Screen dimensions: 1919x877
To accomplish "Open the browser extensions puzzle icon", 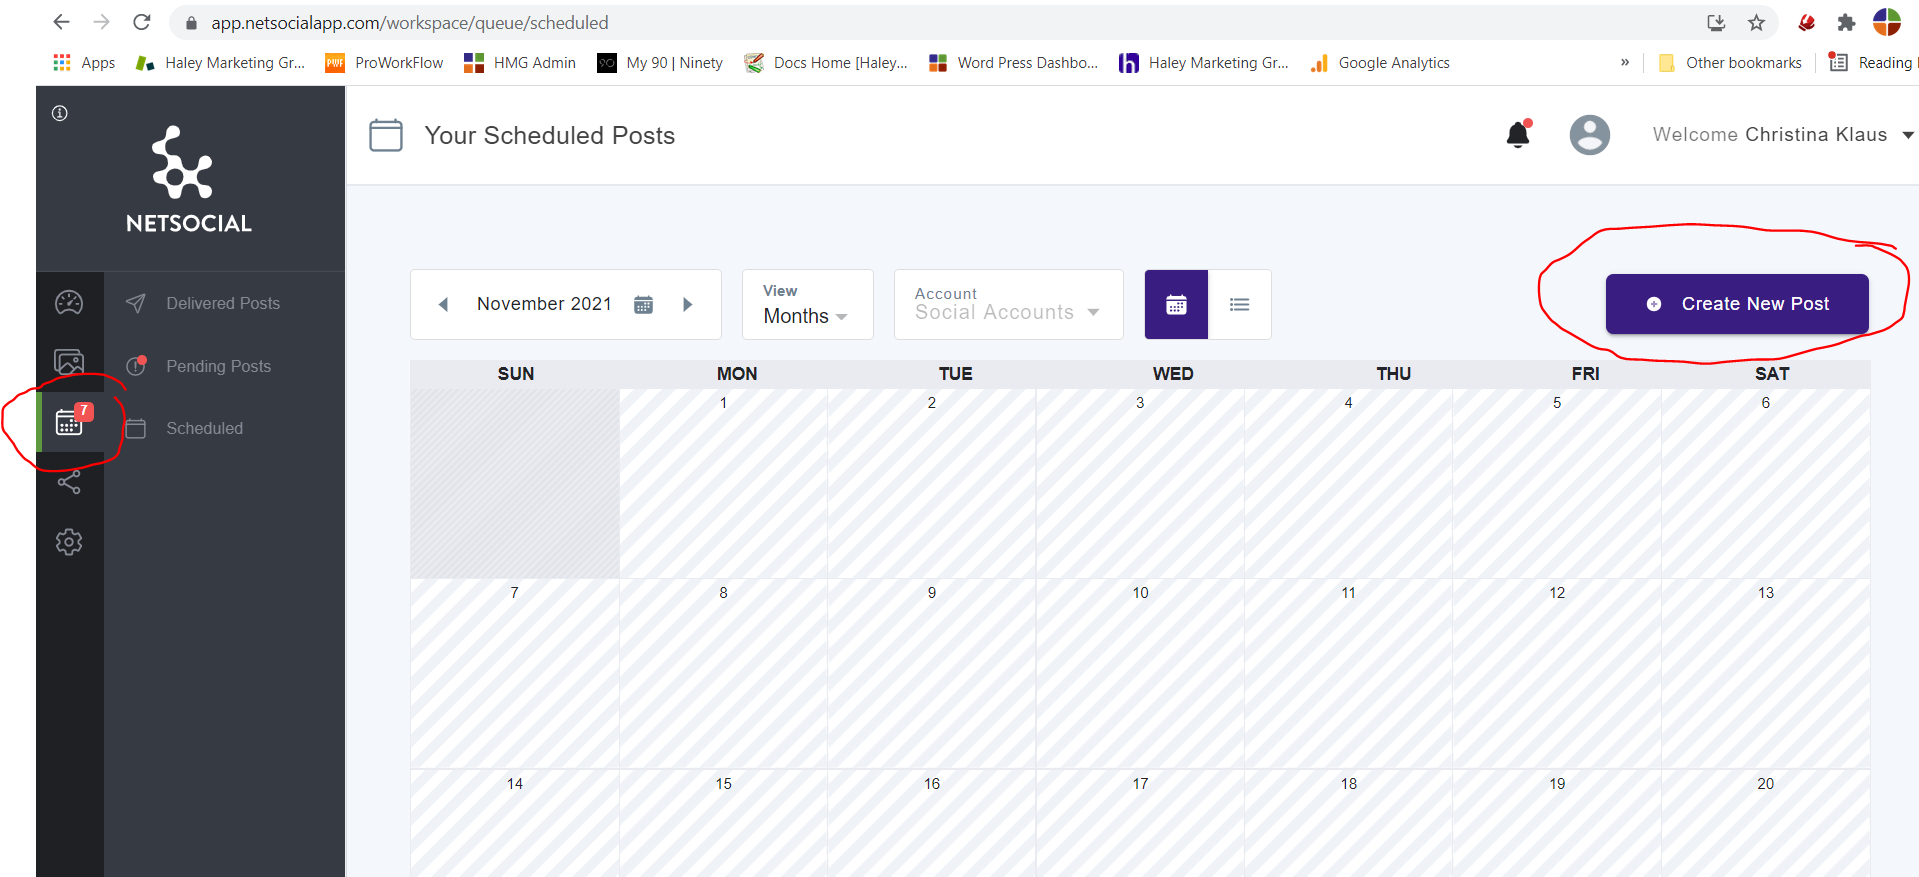I will (x=1846, y=22).
